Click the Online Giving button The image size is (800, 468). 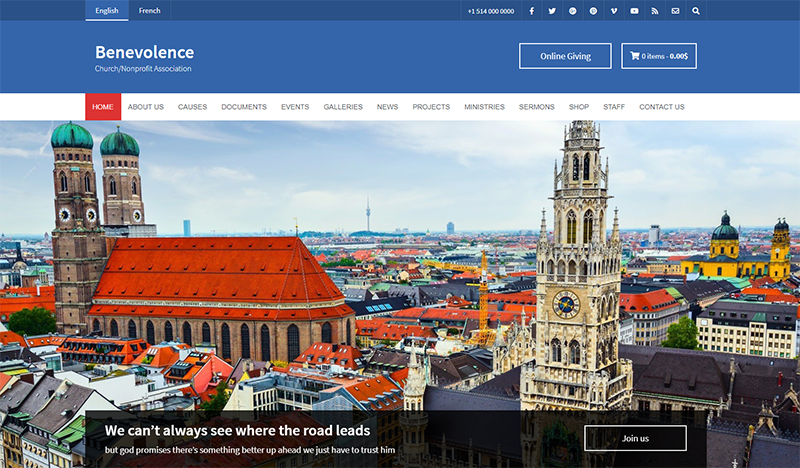[565, 56]
